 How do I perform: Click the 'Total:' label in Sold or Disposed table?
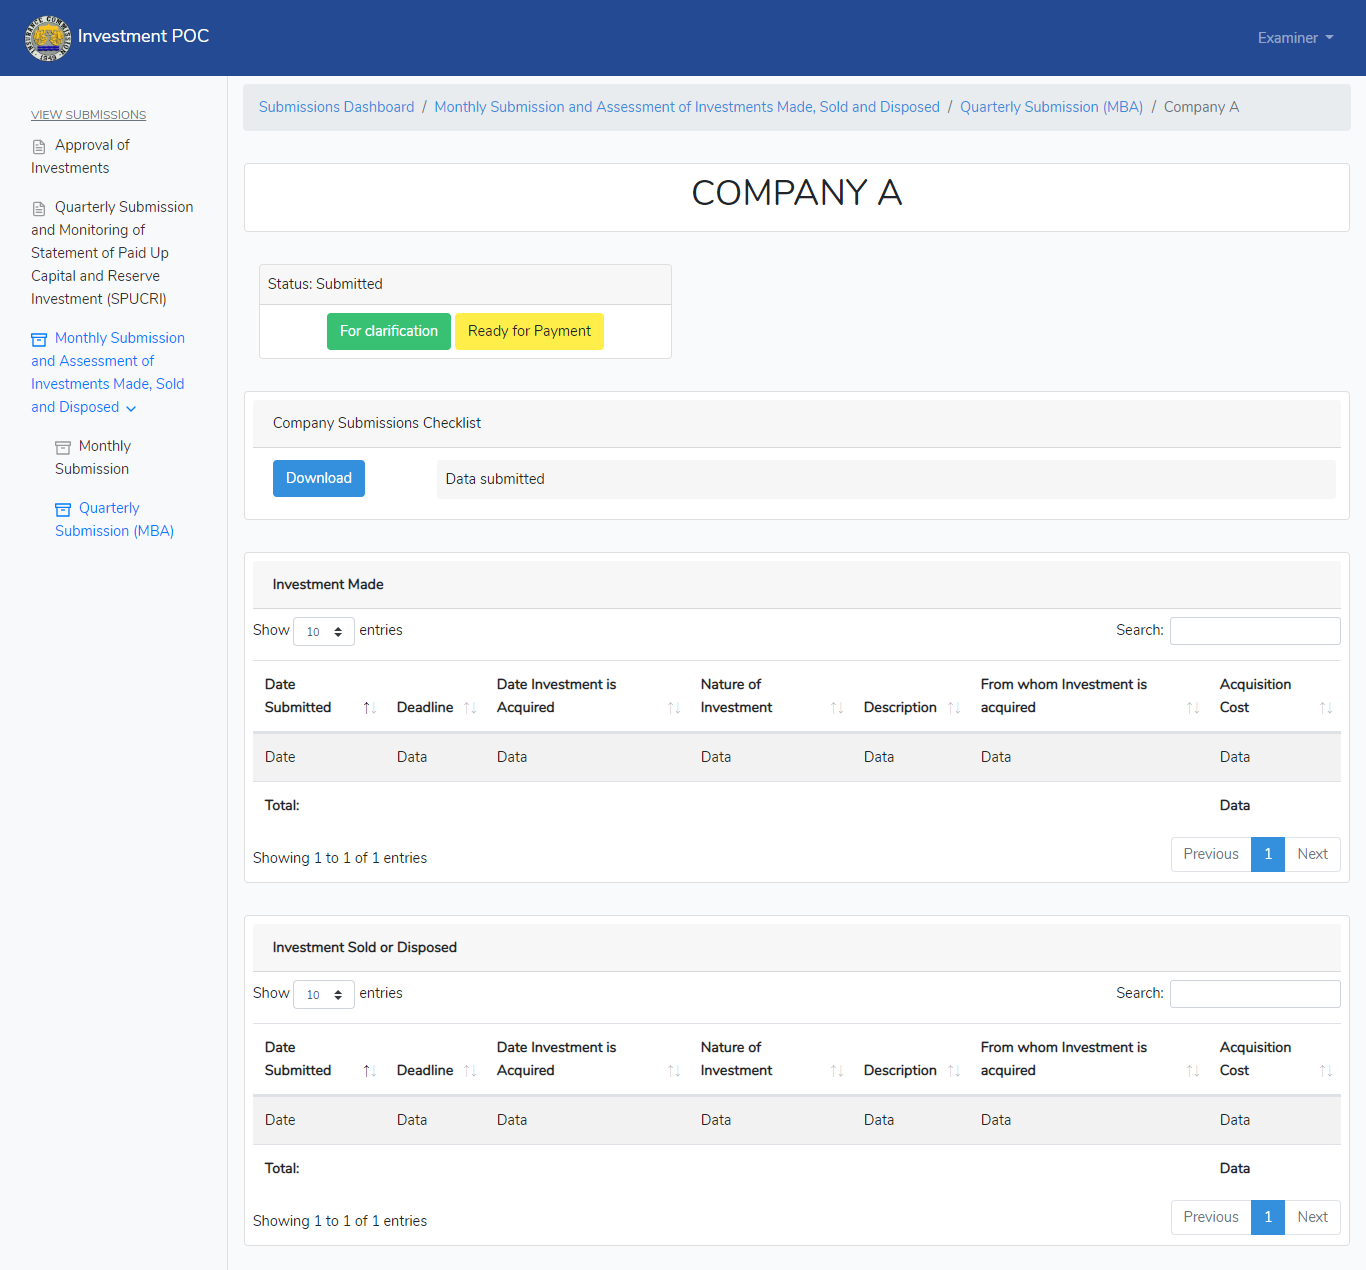point(282,1168)
